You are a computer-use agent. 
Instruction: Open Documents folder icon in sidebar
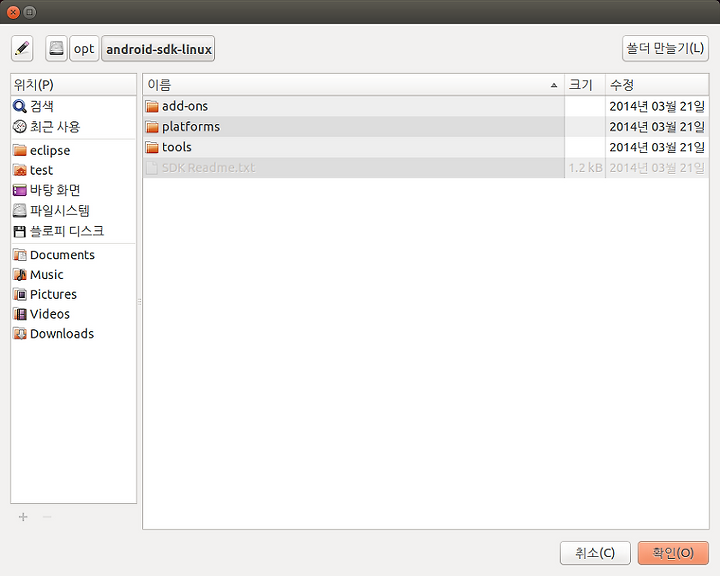click(19, 254)
